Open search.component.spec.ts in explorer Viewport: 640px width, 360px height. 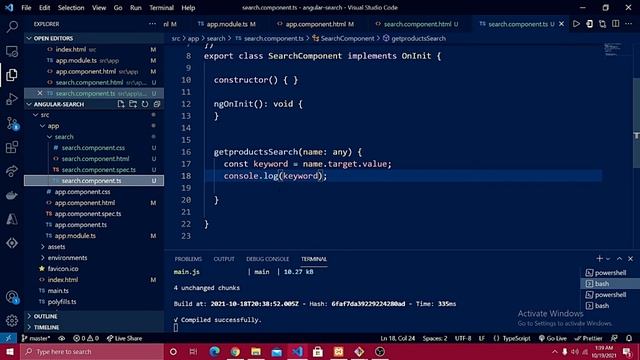click(x=93, y=170)
